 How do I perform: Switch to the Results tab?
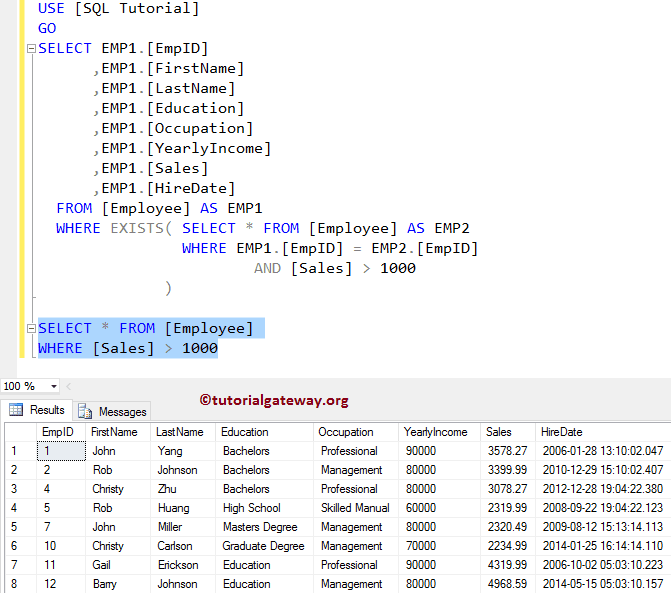click(37, 410)
